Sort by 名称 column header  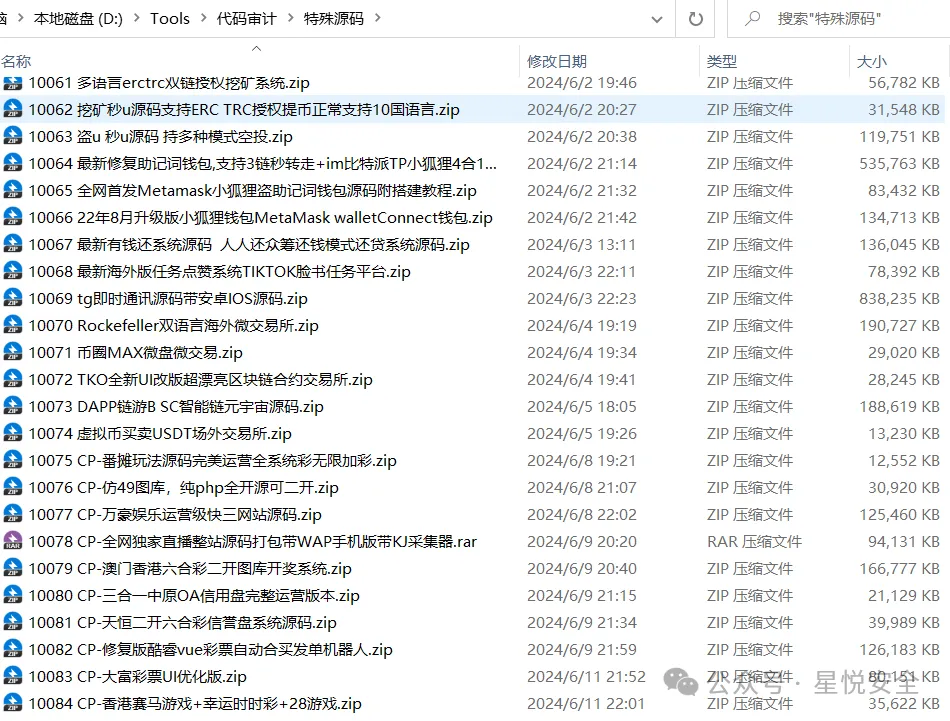click(16, 61)
